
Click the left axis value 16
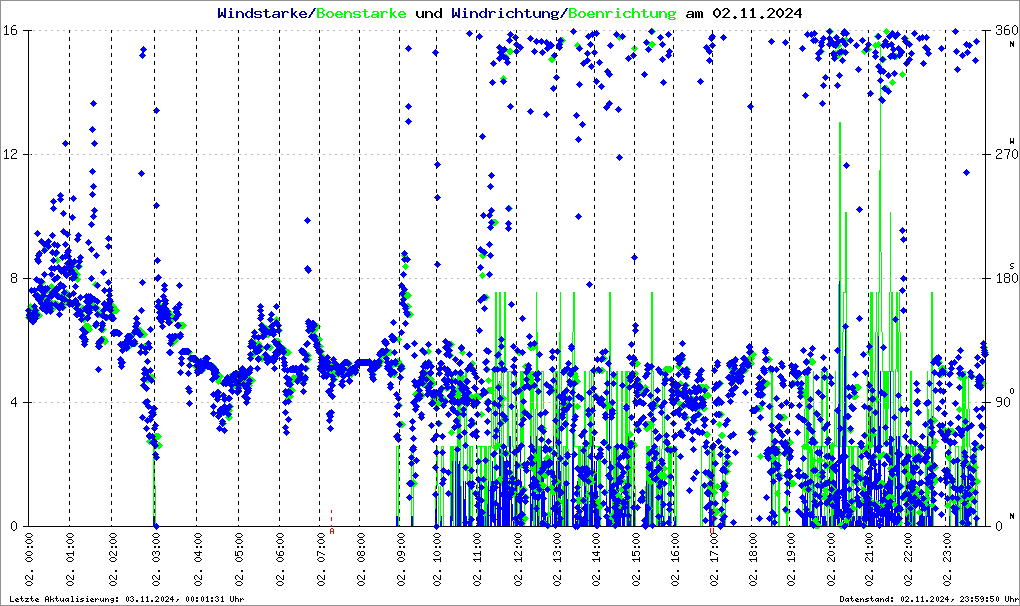pyautogui.click(x=10, y=31)
